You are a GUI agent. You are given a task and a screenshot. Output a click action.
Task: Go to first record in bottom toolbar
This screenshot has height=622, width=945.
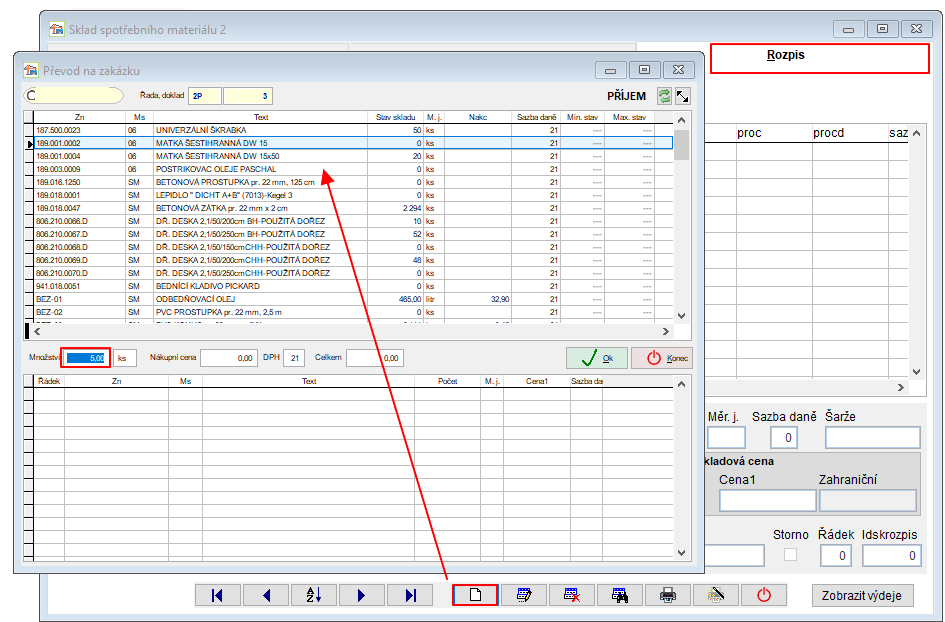pos(218,595)
